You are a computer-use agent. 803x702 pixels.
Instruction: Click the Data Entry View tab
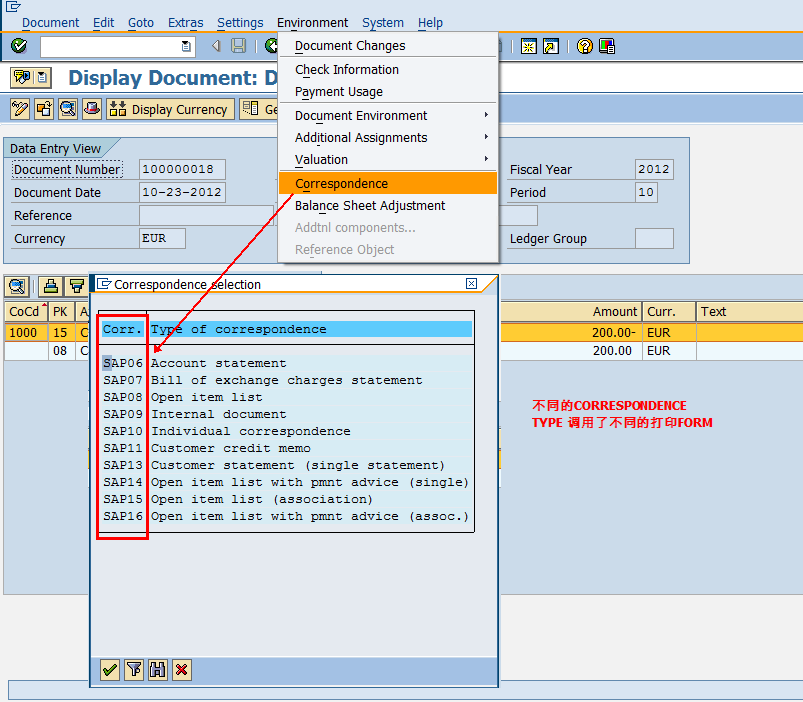coord(56,149)
